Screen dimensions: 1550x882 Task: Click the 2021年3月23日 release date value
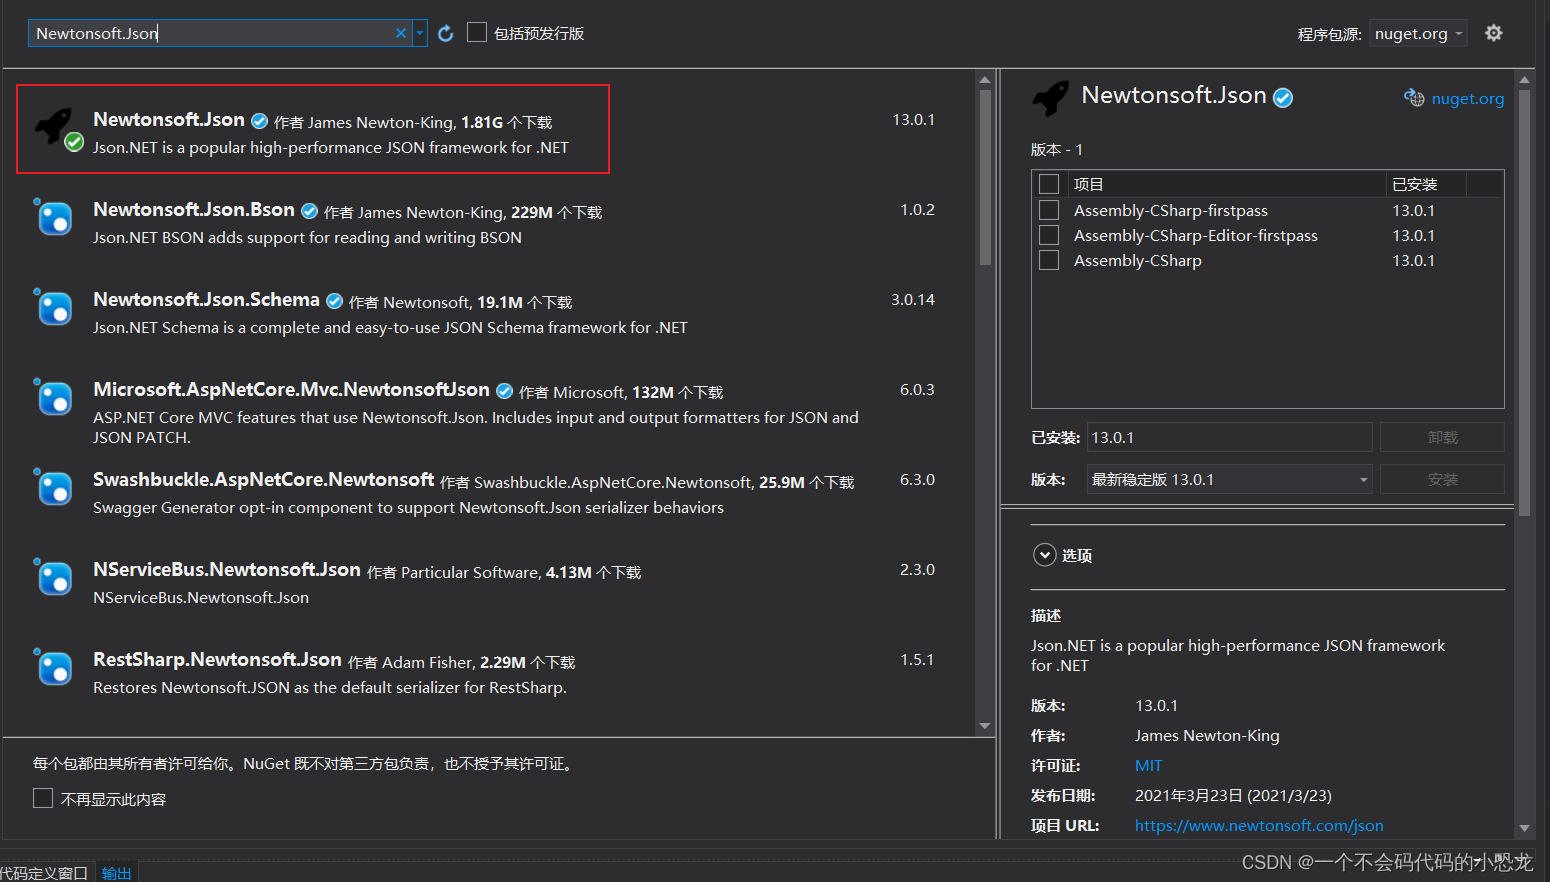[1233, 795]
